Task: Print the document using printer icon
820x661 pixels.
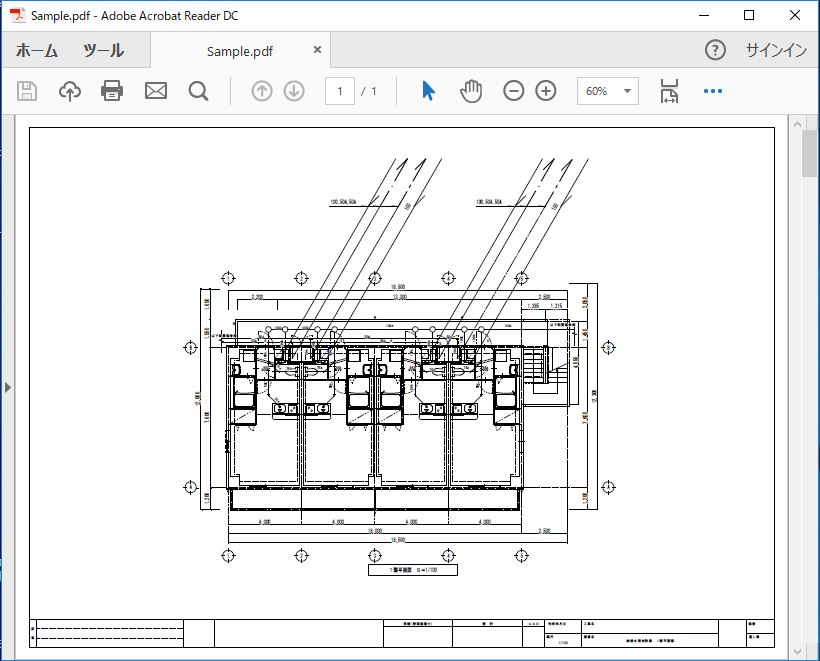Action: pyautogui.click(x=112, y=91)
